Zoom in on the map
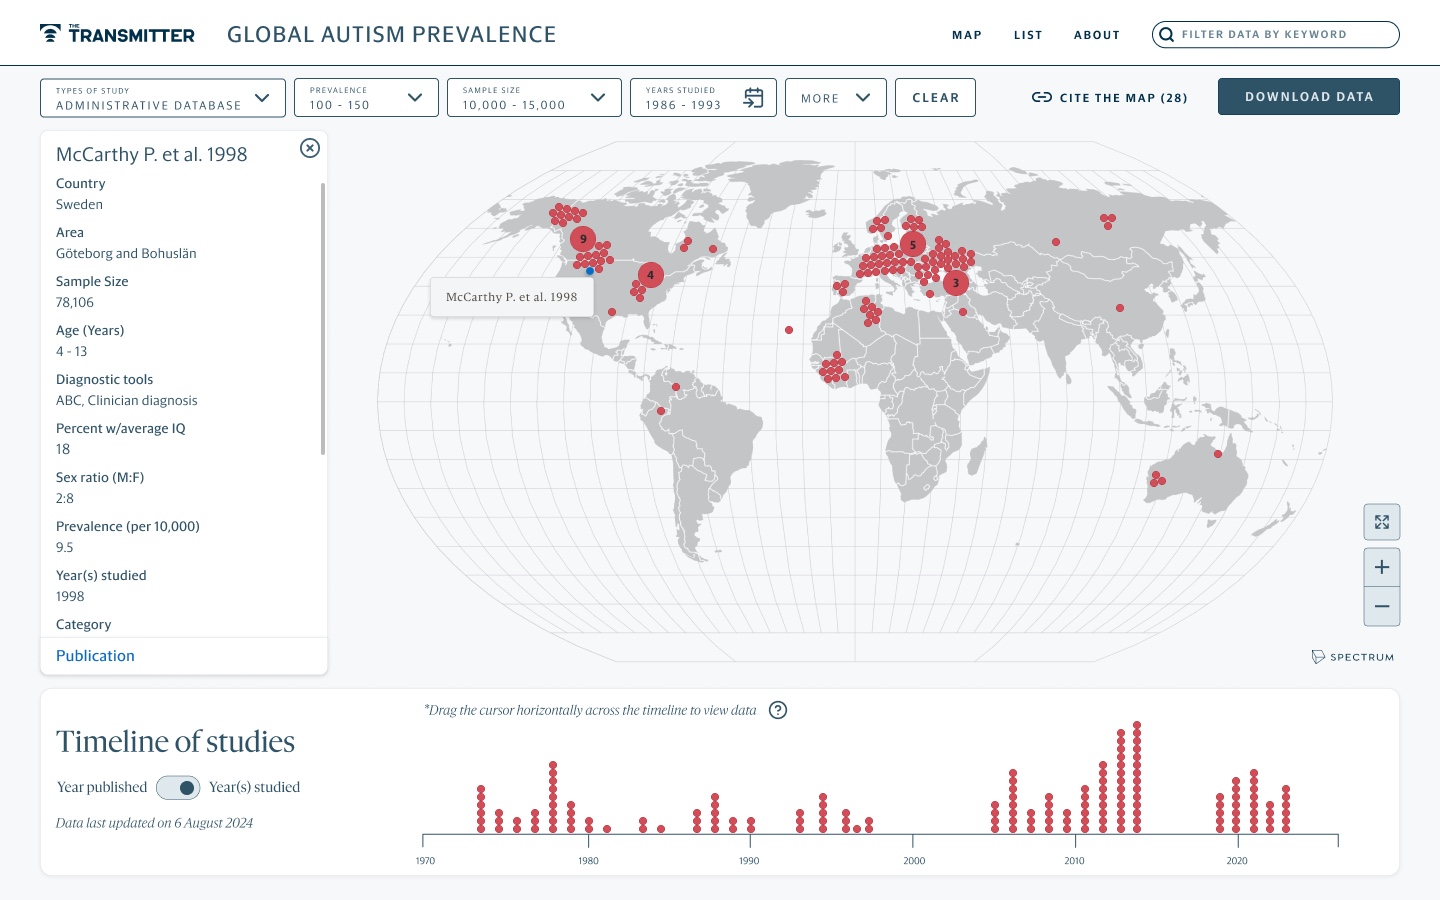This screenshot has width=1440, height=900. pos(1382,567)
